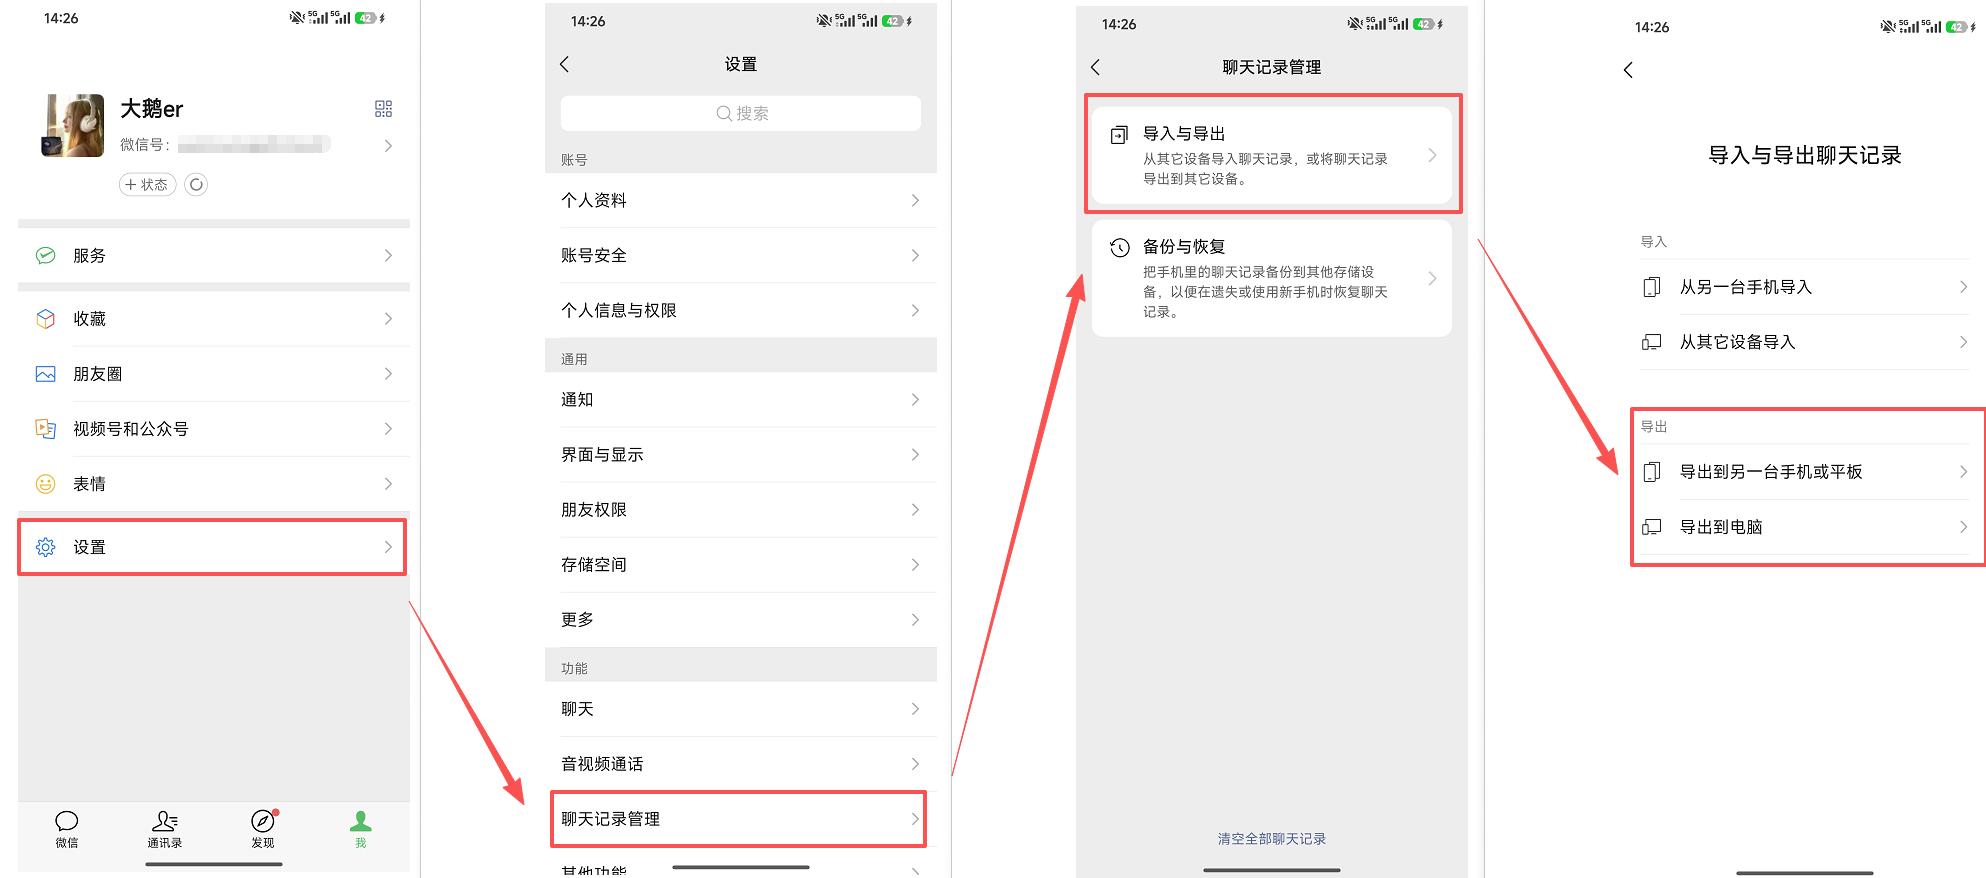Tap the 服务 services icon

tap(46, 255)
